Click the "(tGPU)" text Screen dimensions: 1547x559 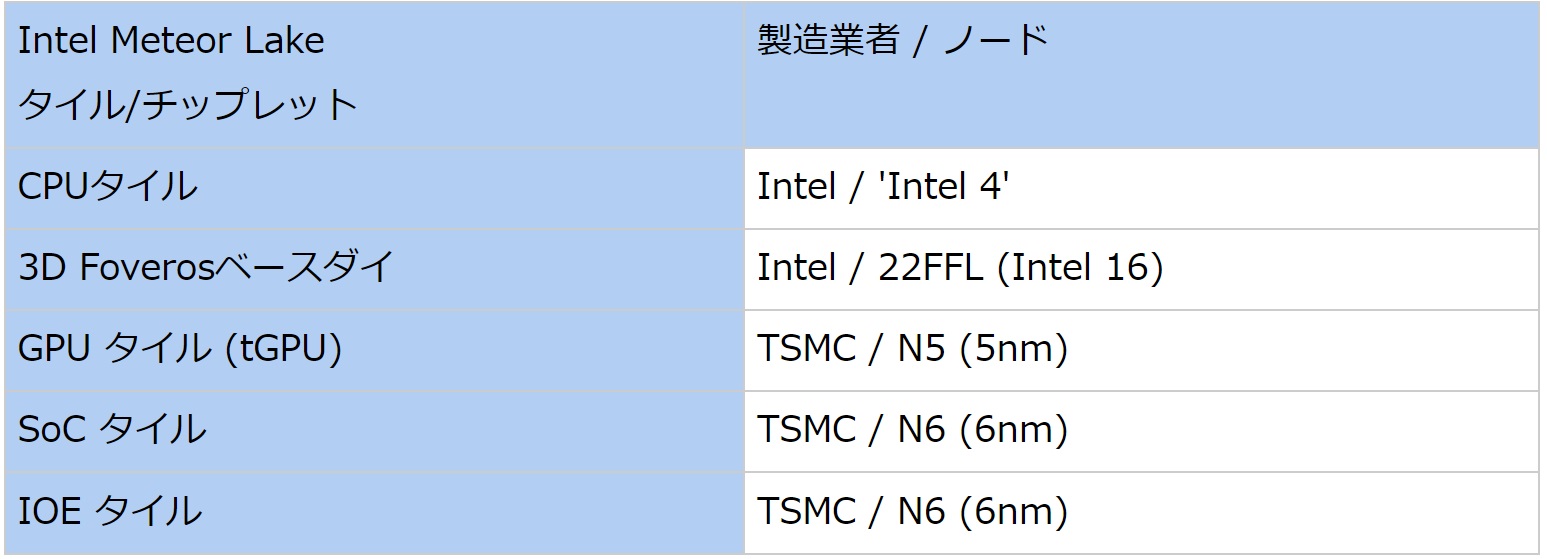[277, 348]
